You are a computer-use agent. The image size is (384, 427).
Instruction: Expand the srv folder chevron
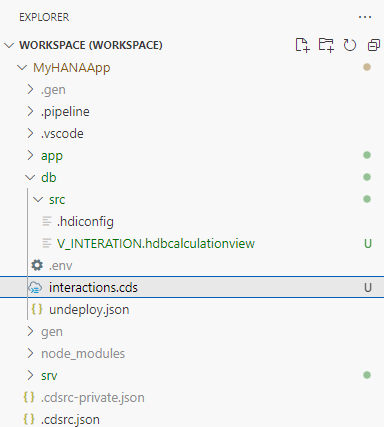pos(30,375)
